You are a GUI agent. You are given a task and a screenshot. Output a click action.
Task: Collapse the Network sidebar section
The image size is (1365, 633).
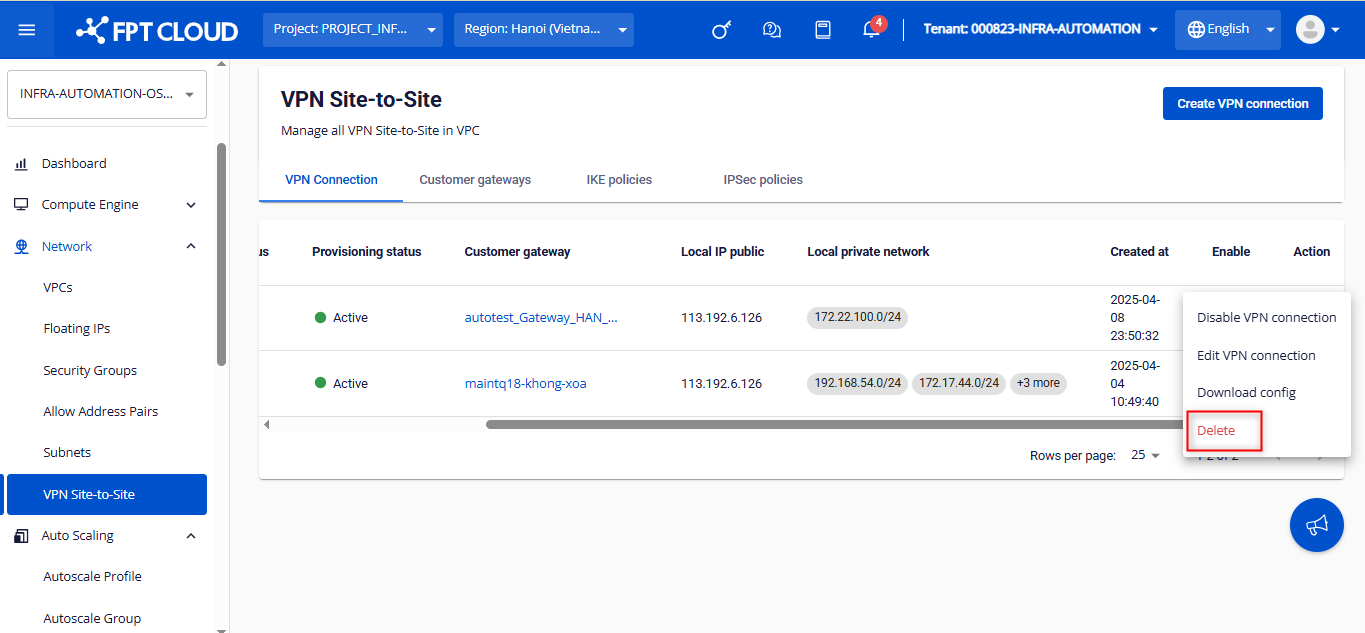pos(191,246)
